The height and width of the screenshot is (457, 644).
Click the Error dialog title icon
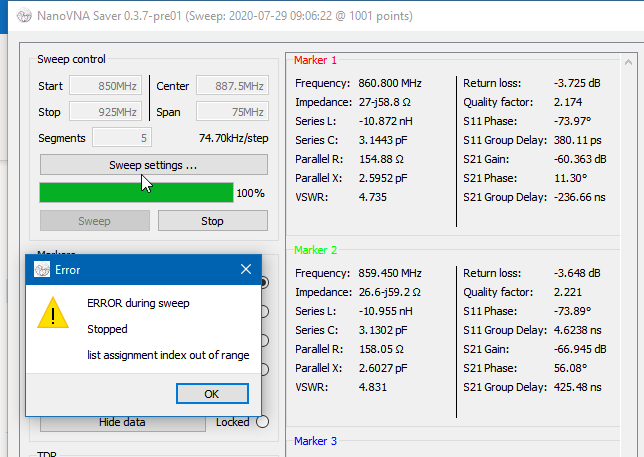tap(42, 269)
